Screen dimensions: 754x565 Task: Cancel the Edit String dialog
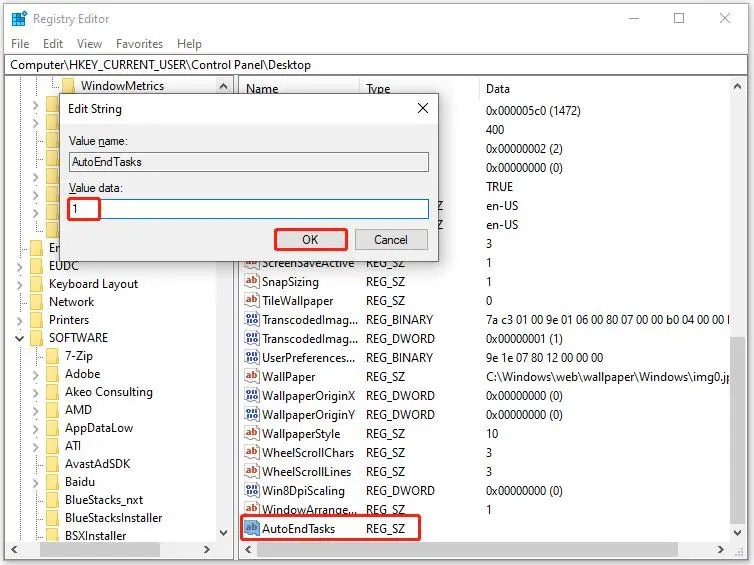391,239
